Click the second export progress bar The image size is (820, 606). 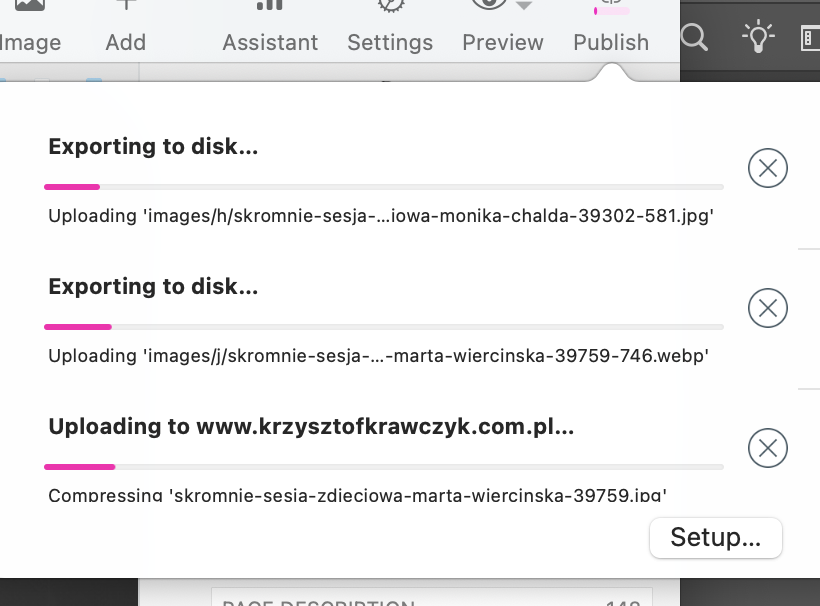(x=384, y=327)
